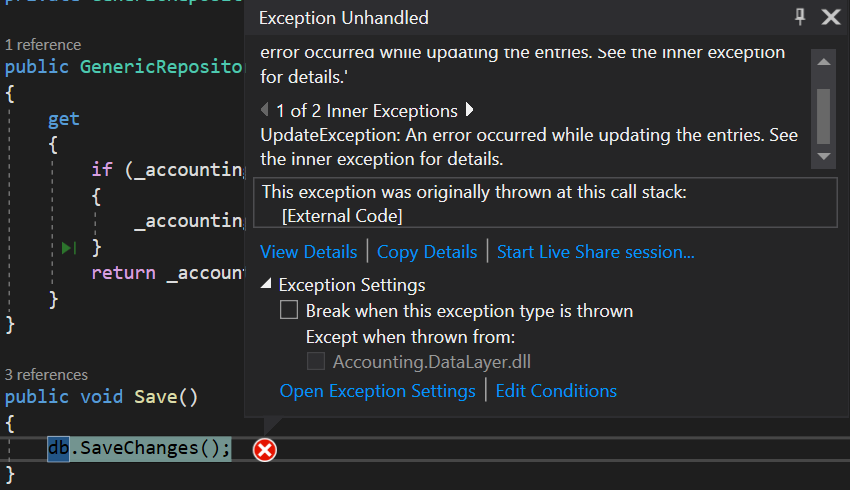850x490 pixels.
Task: Click the exception message scrollbar thumb
Action: pyautogui.click(x=823, y=115)
